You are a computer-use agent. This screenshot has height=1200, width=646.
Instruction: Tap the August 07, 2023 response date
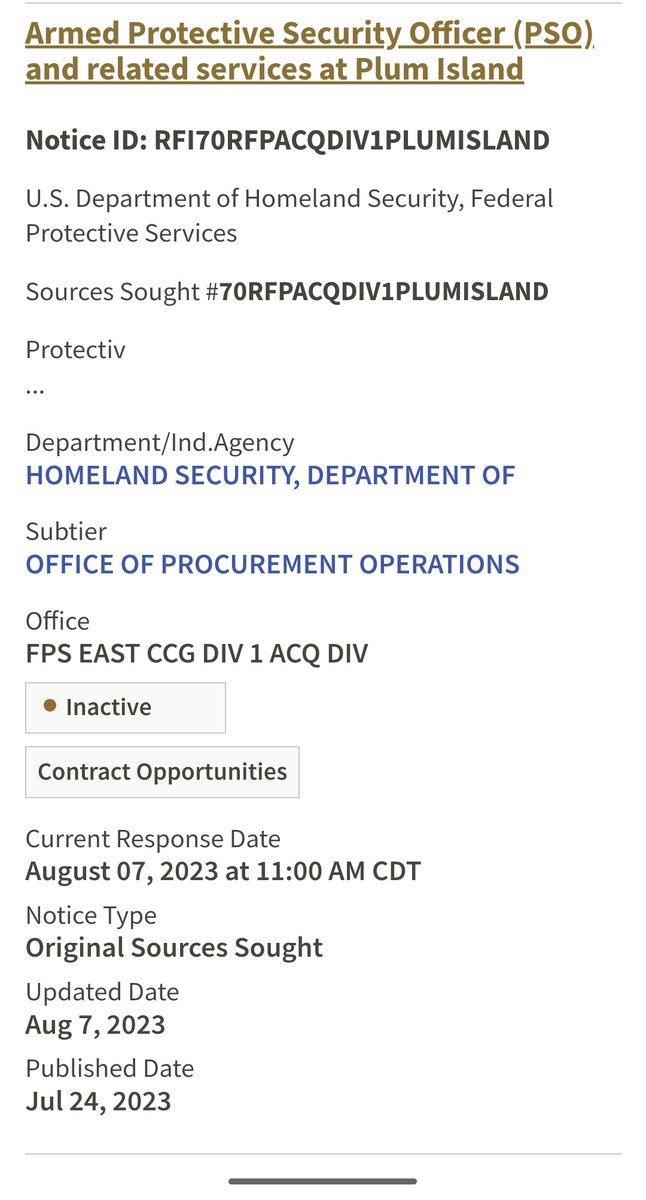coord(223,871)
